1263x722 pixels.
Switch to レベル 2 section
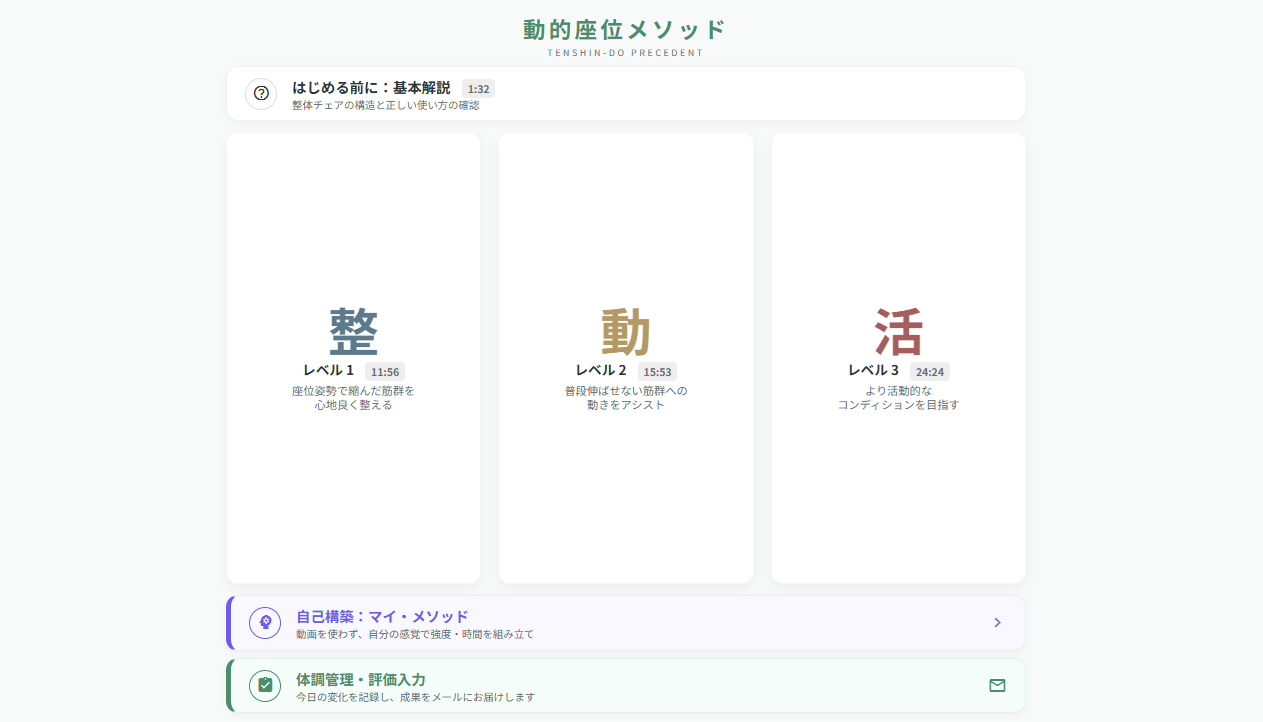pos(625,357)
